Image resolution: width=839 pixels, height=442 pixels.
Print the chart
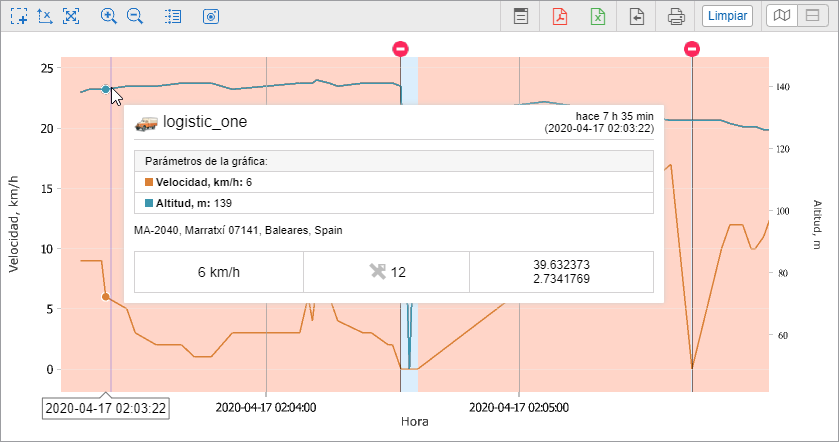pos(676,16)
